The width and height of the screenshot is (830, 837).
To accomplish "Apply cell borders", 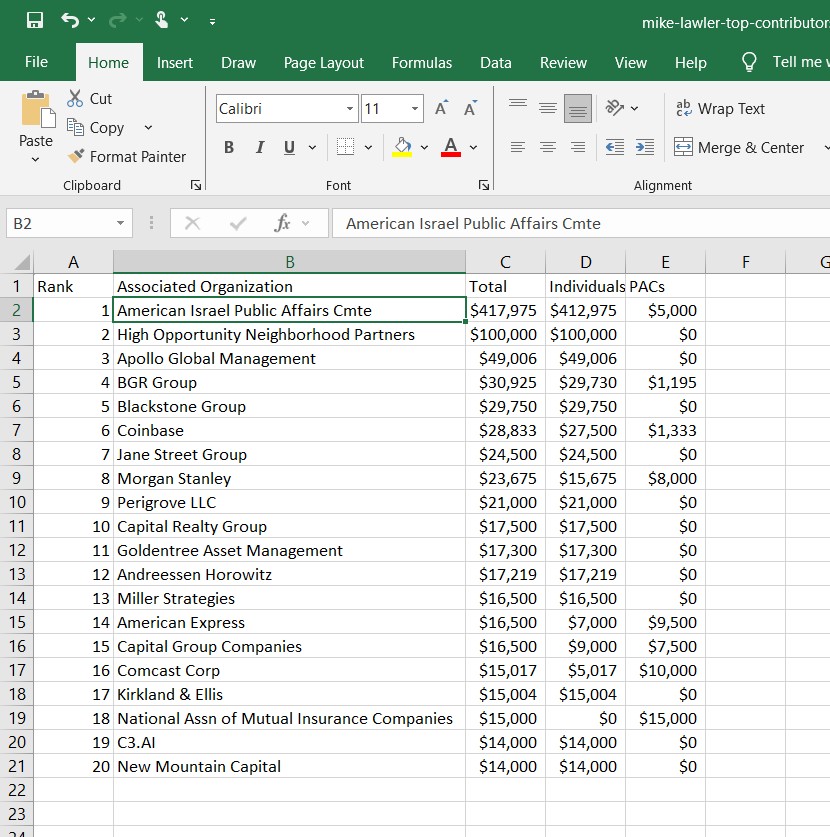I will pos(345,147).
